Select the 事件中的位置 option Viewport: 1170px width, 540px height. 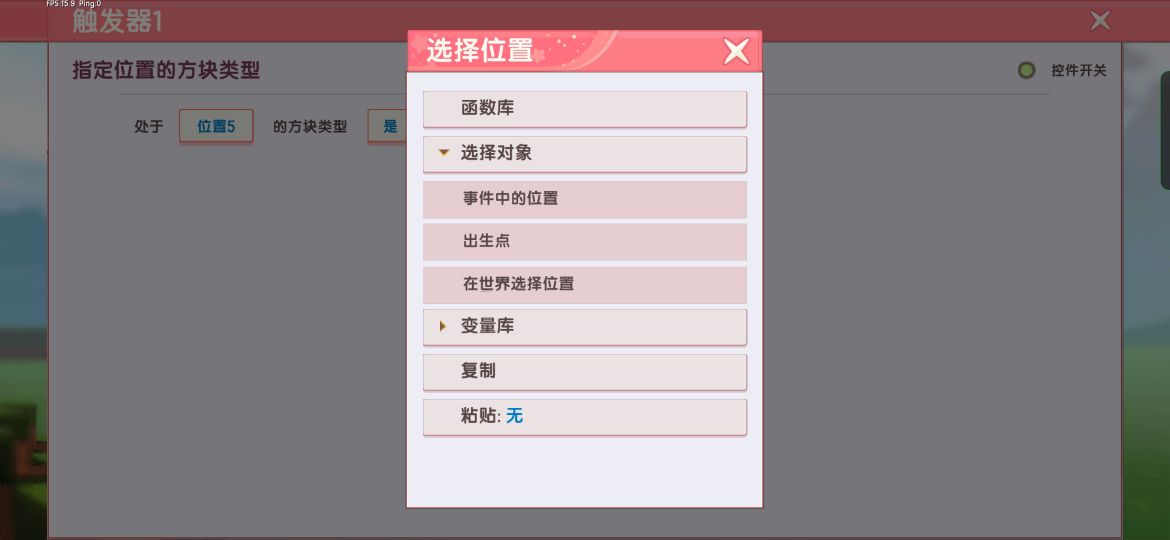pos(584,199)
